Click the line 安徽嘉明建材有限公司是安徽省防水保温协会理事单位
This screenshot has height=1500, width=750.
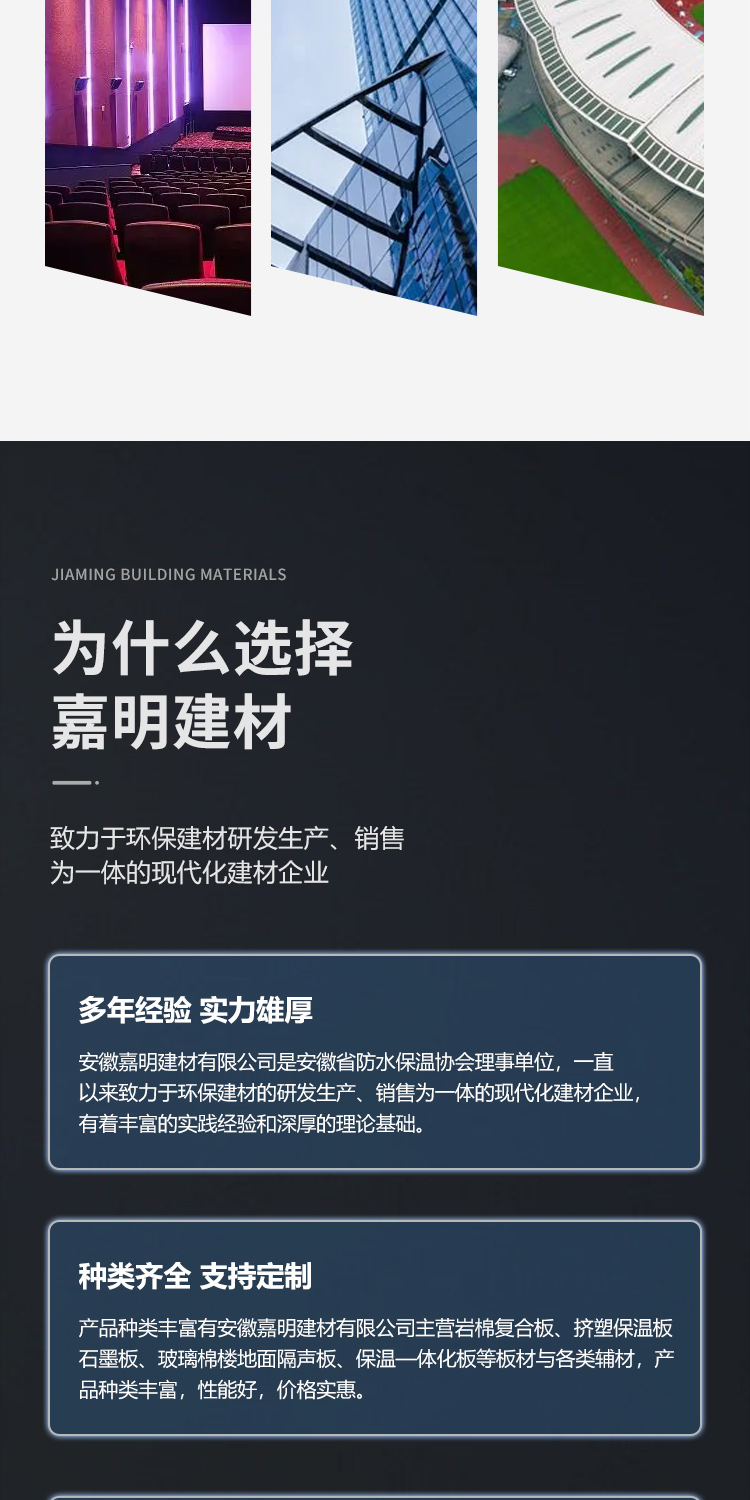(346, 1062)
